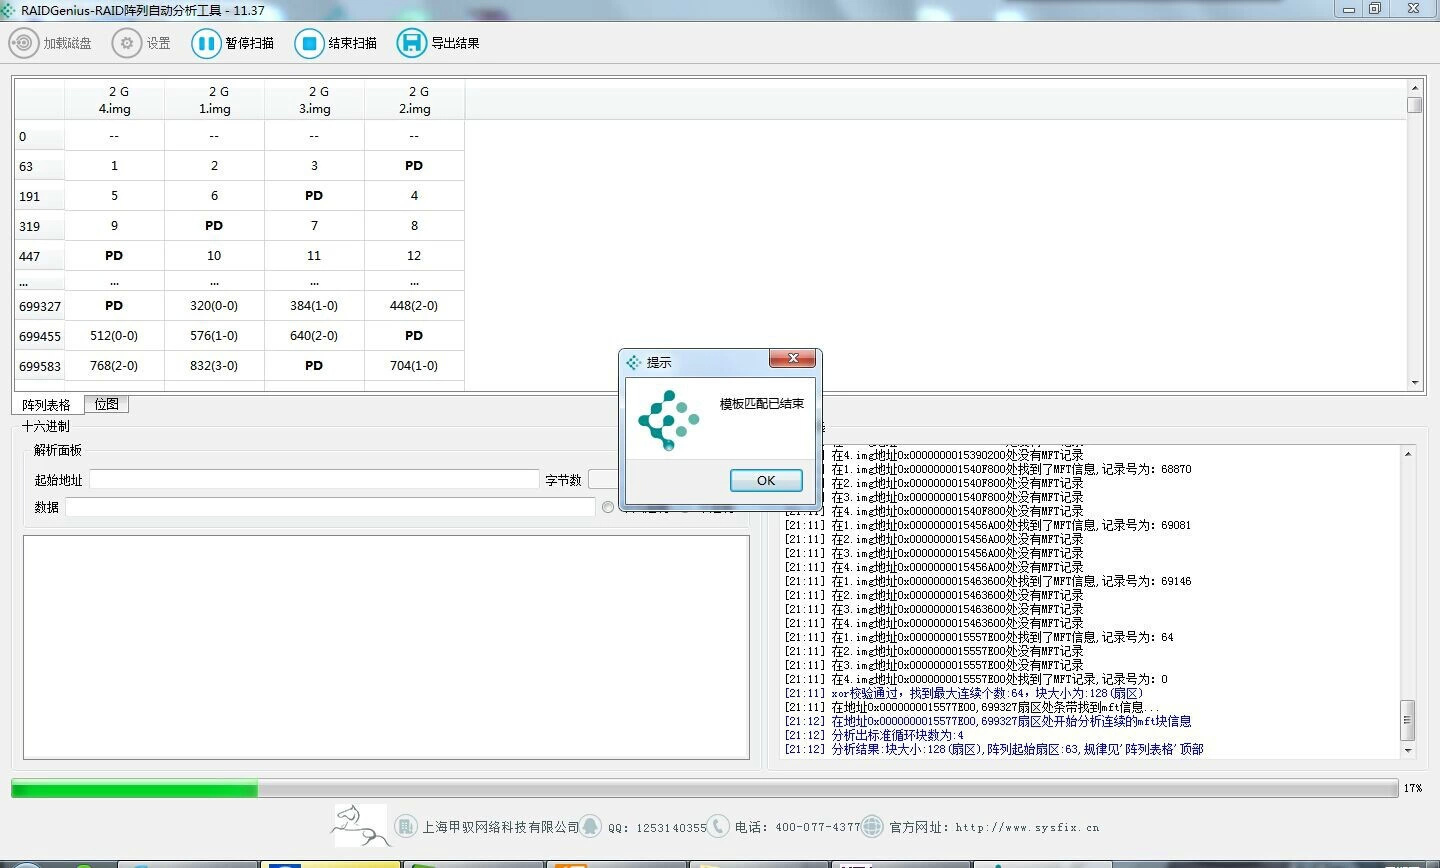1440x868 pixels.
Task: Click cell 448(2-0) in the table
Action: click(x=414, y=306)
